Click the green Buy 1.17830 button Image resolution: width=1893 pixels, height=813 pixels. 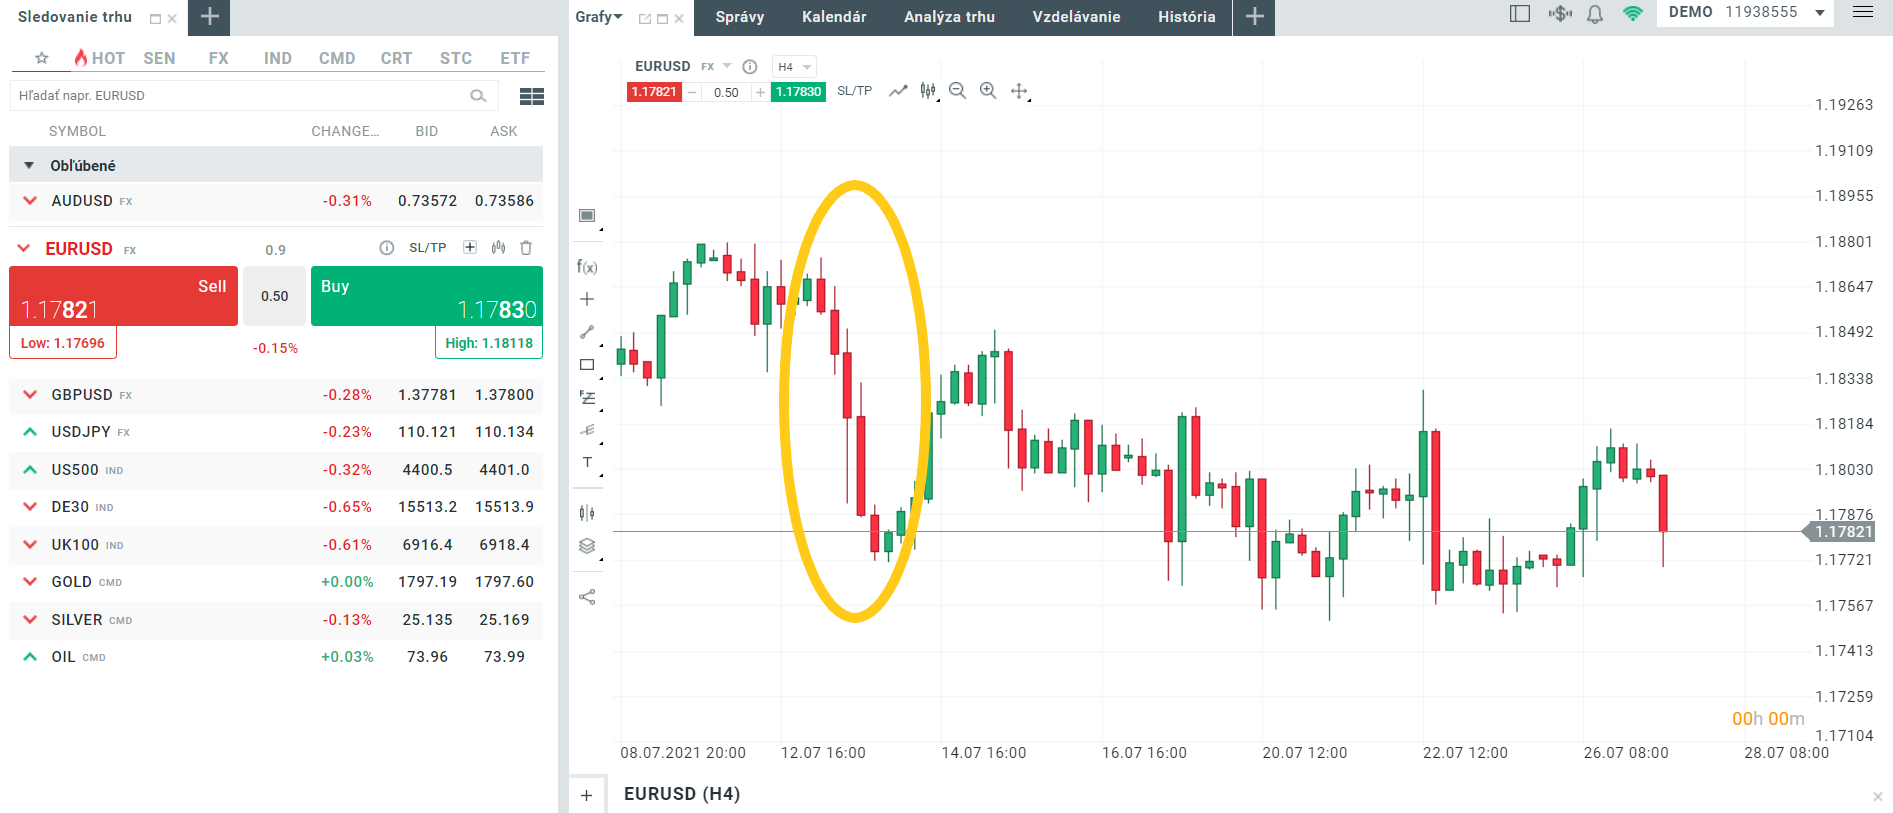[427, 296]
